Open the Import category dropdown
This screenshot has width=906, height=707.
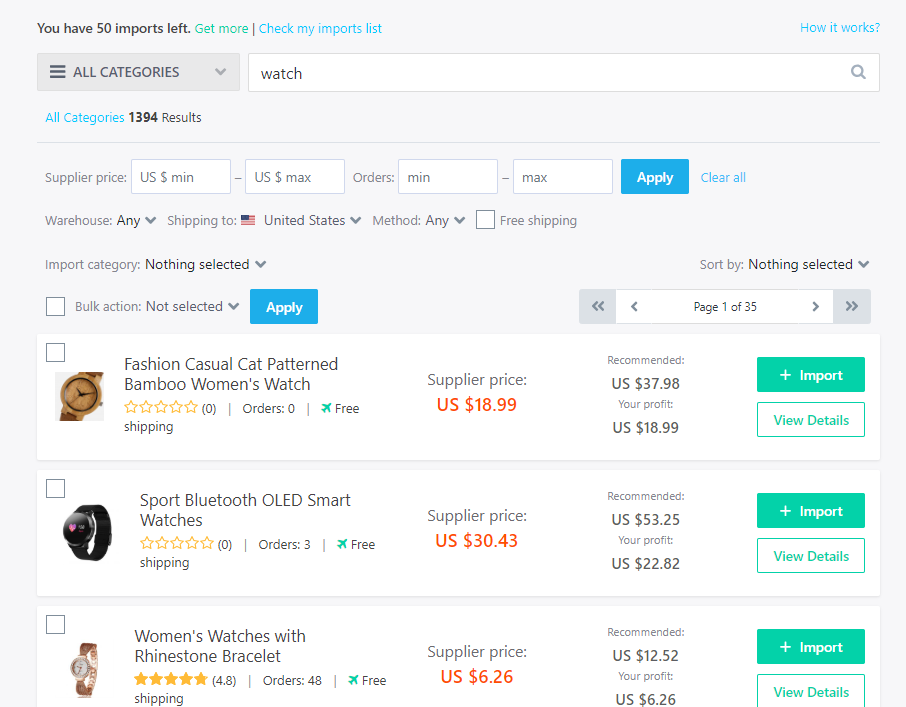tap(206, 265)
